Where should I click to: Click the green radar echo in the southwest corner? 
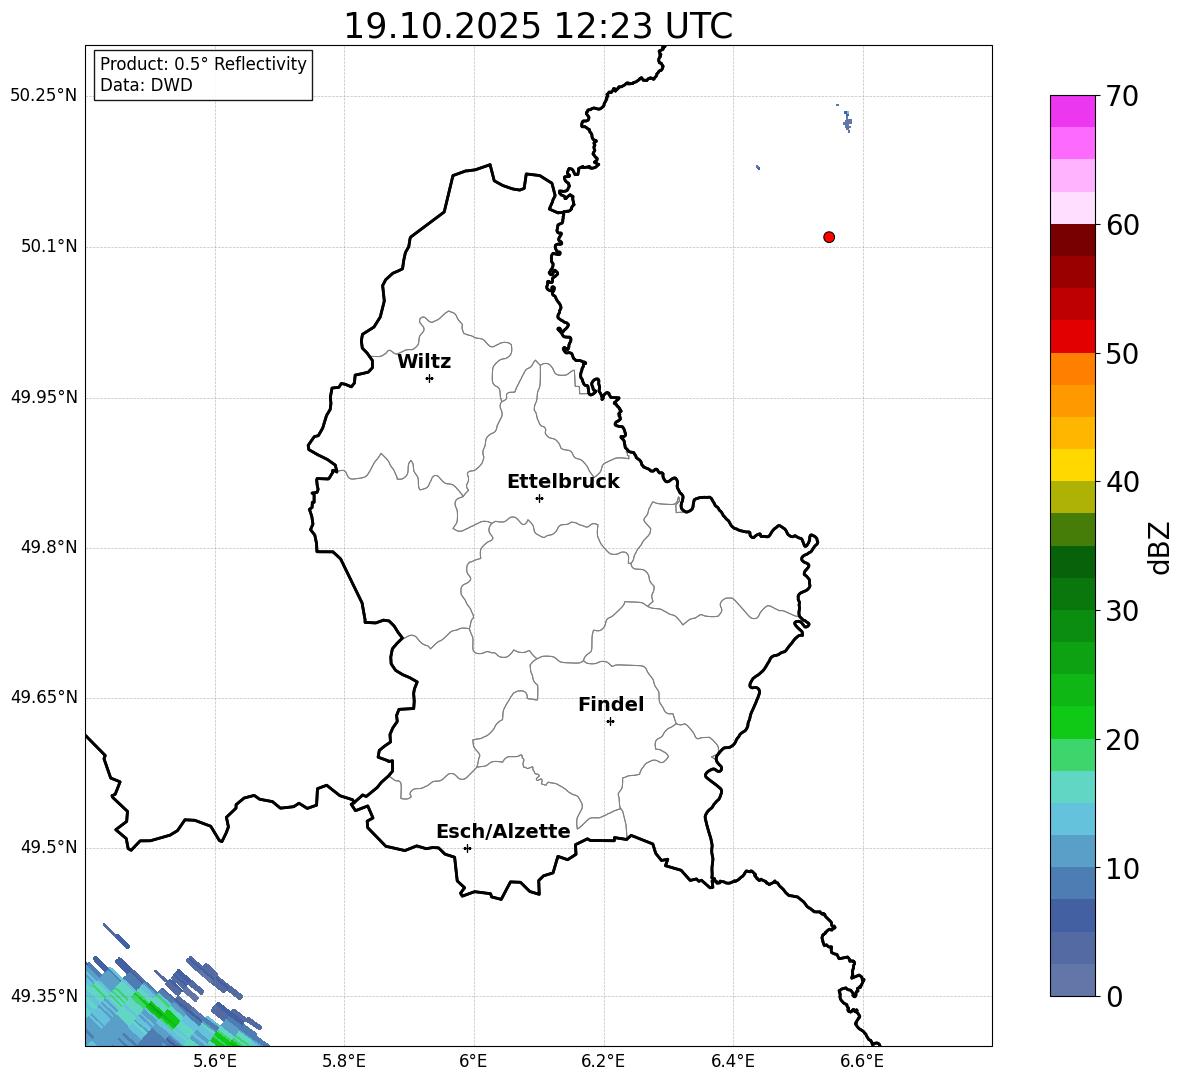(x=162, y=1012)
